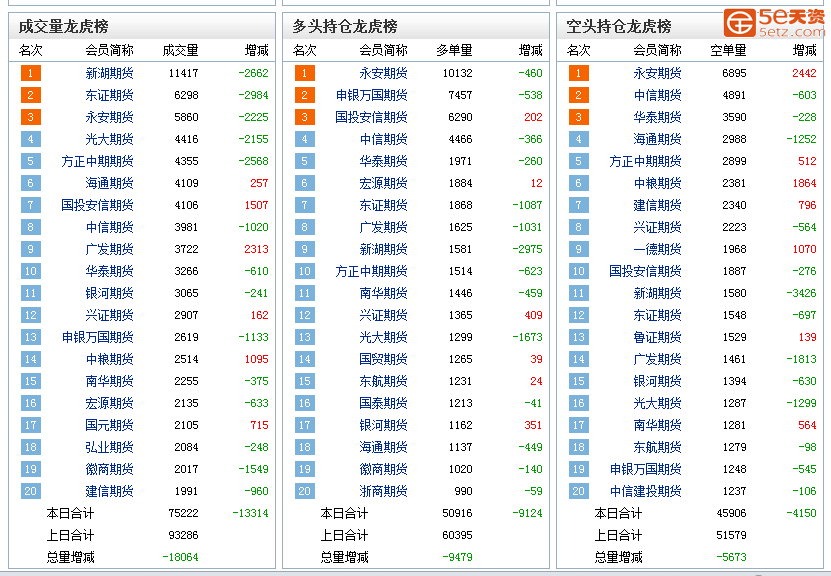Open 银河期货 in the 成交量龙虎榜 table
The height and width of the screenshot is (576, 831).
point(109,293)
